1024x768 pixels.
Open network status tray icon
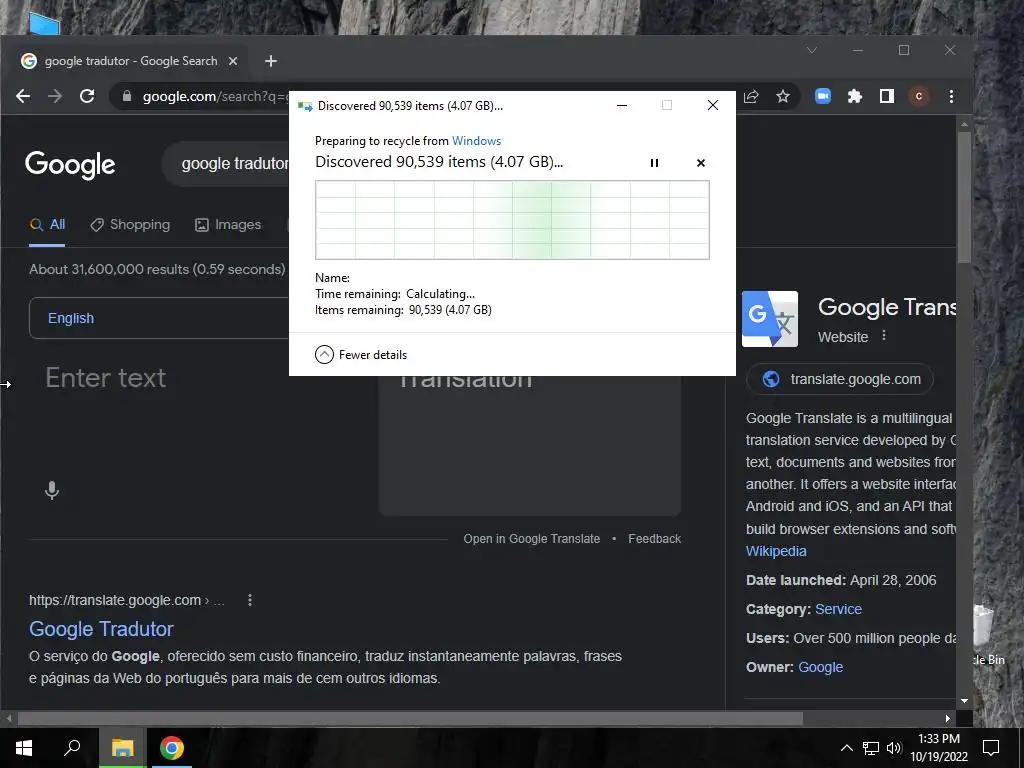(x=871, y=748)
